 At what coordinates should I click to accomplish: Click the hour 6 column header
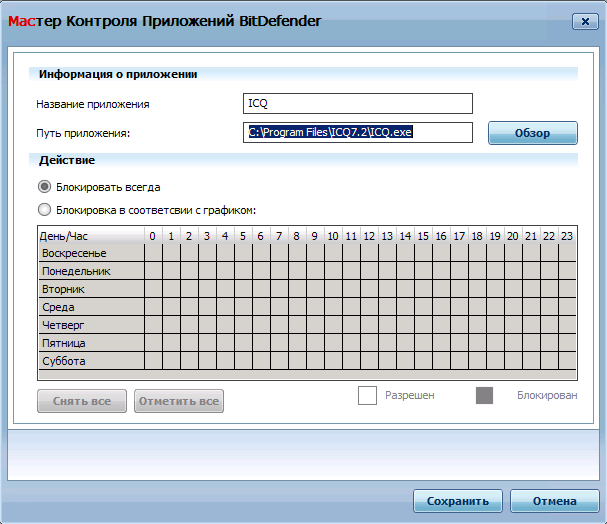(262, 236)
